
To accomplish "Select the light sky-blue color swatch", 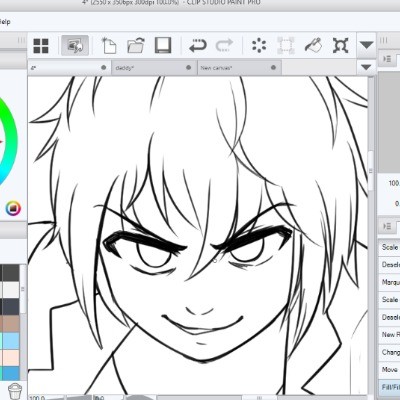I will coord(11,341).
